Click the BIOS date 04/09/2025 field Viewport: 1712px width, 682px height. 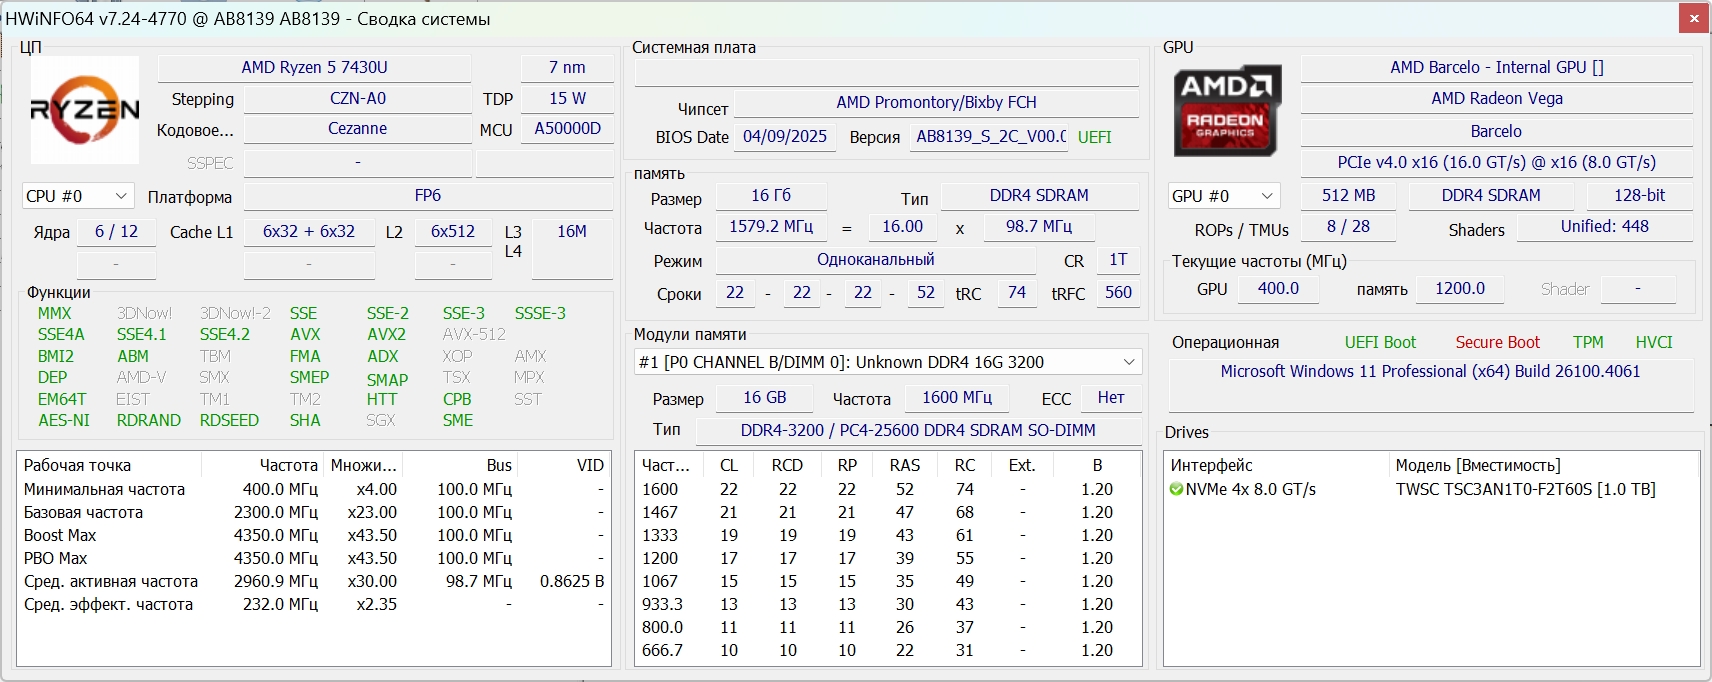[x=785, y=137]
